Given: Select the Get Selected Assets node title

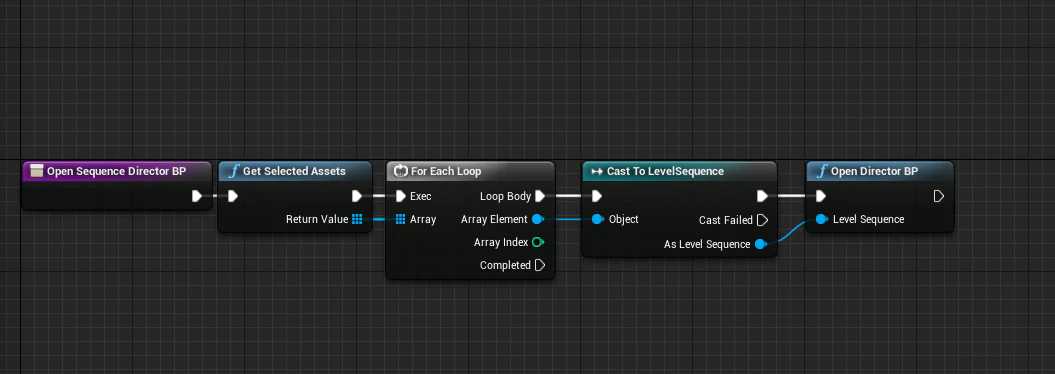Looking at the screenshot, I should [x=294, y=172].
